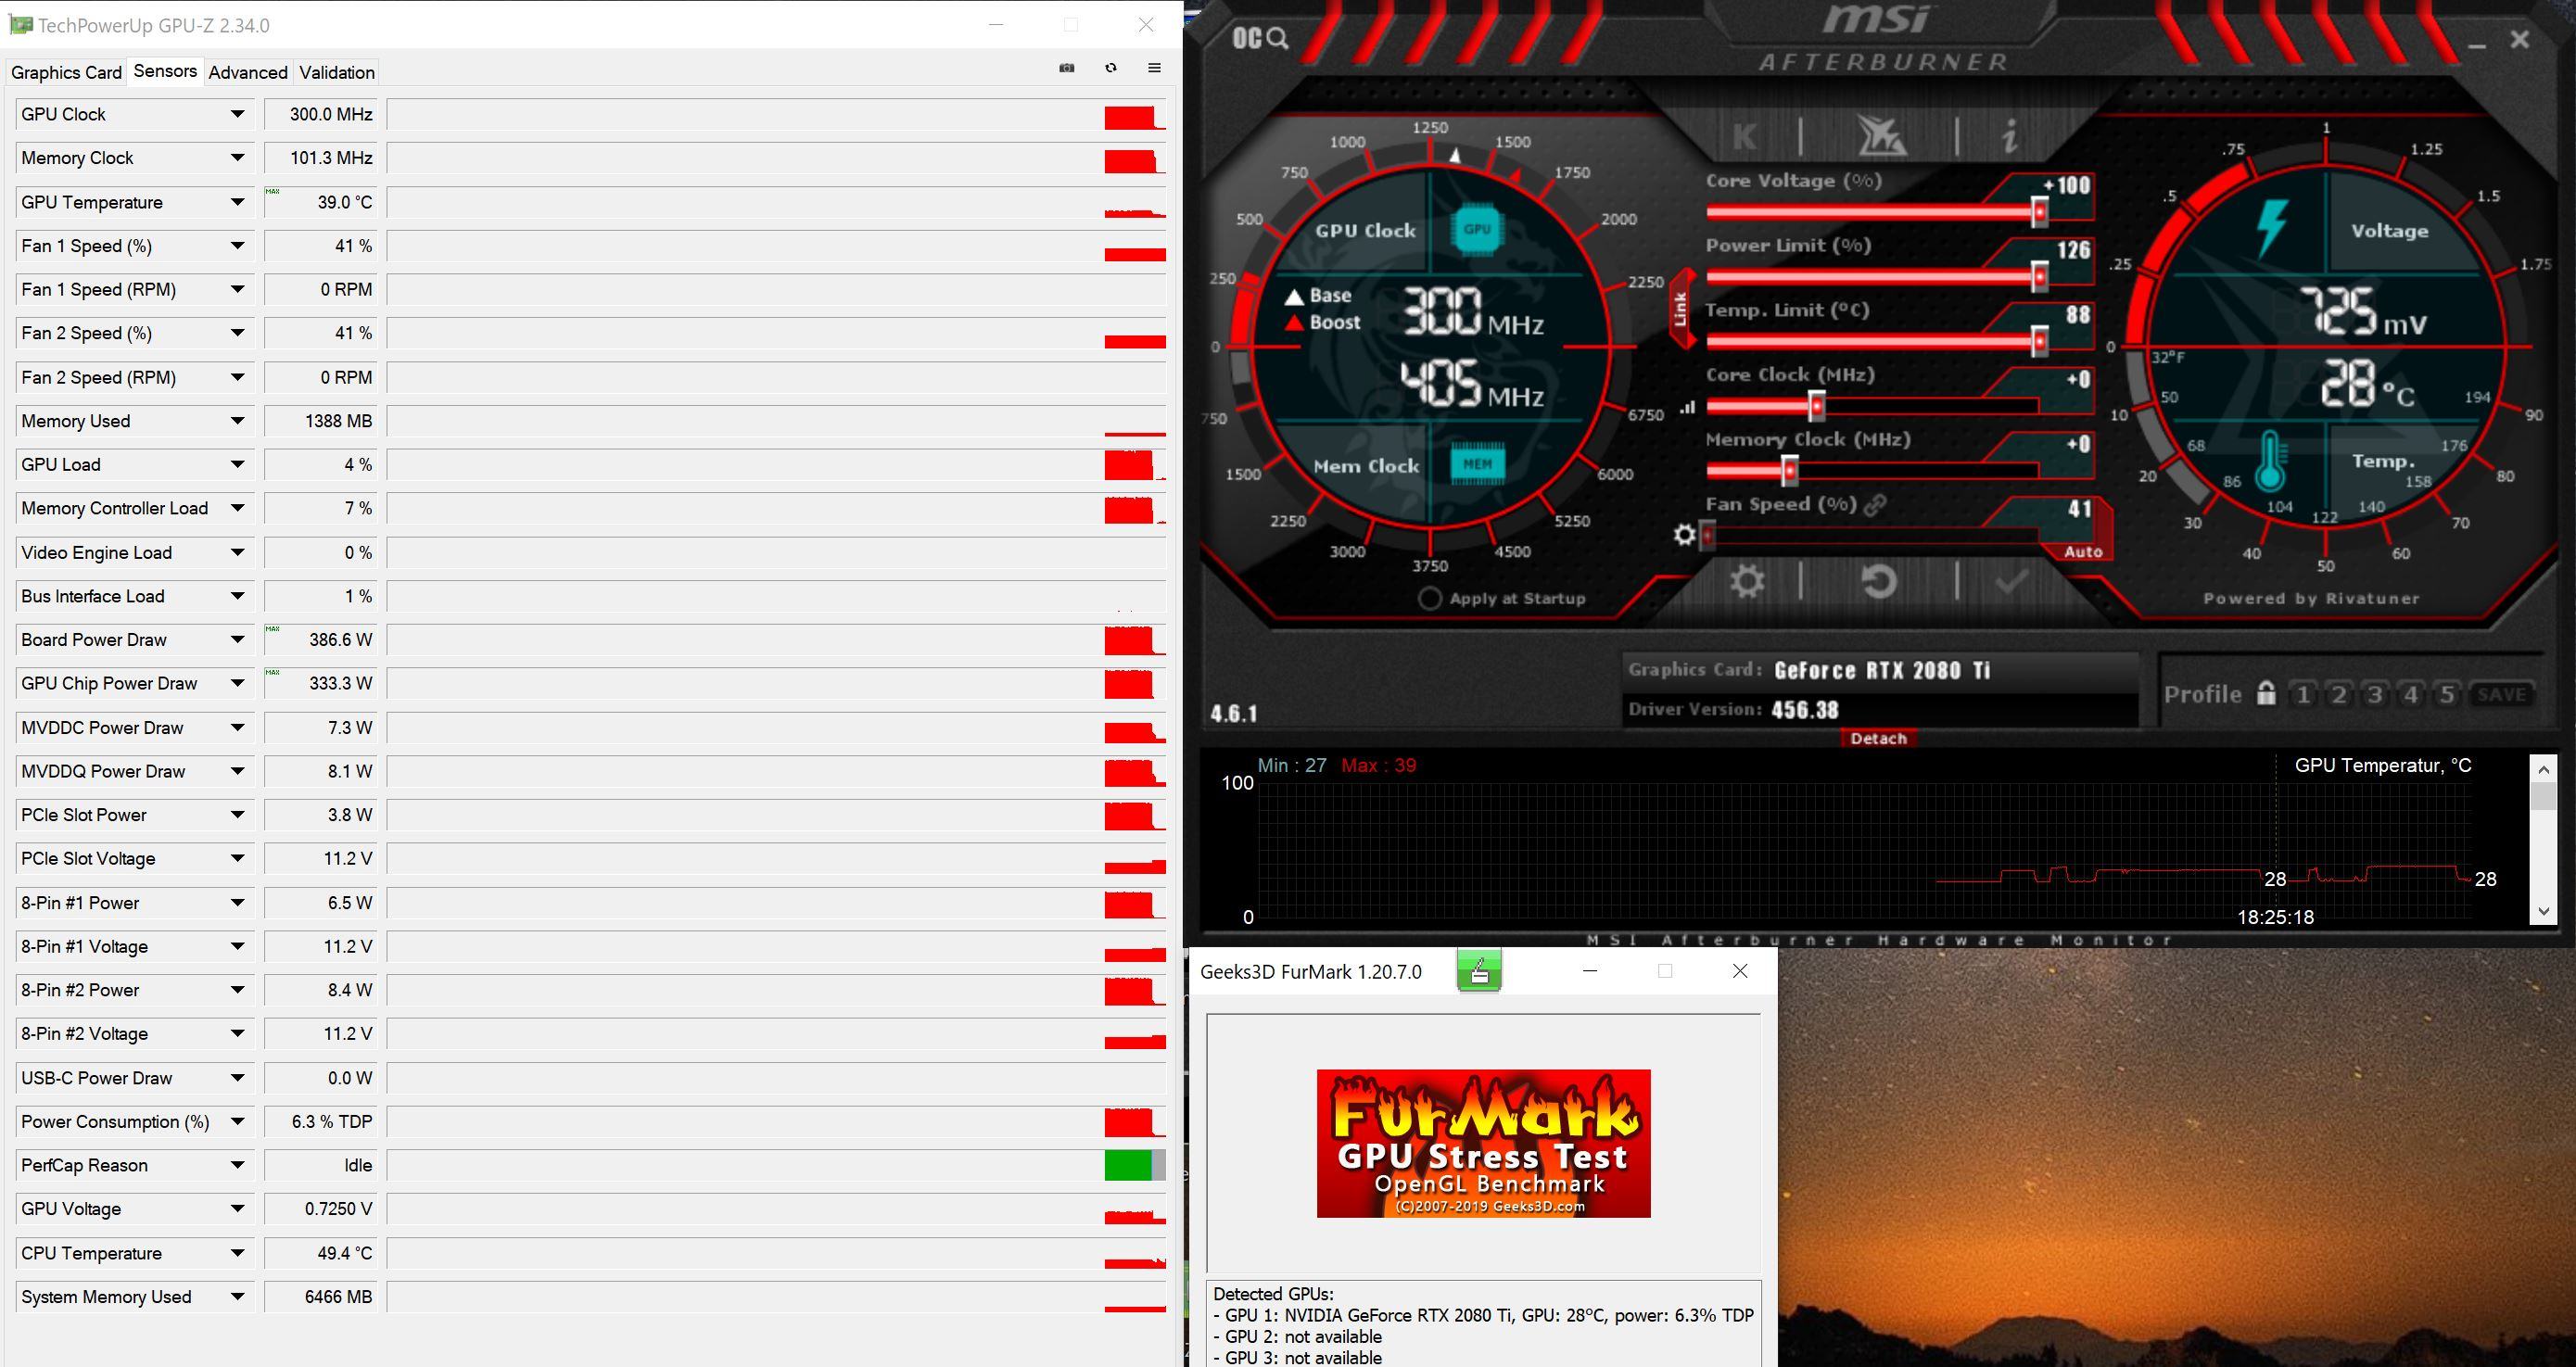
Task: Open Memory Used sensor dropdown
Action: tap(237, 421)
